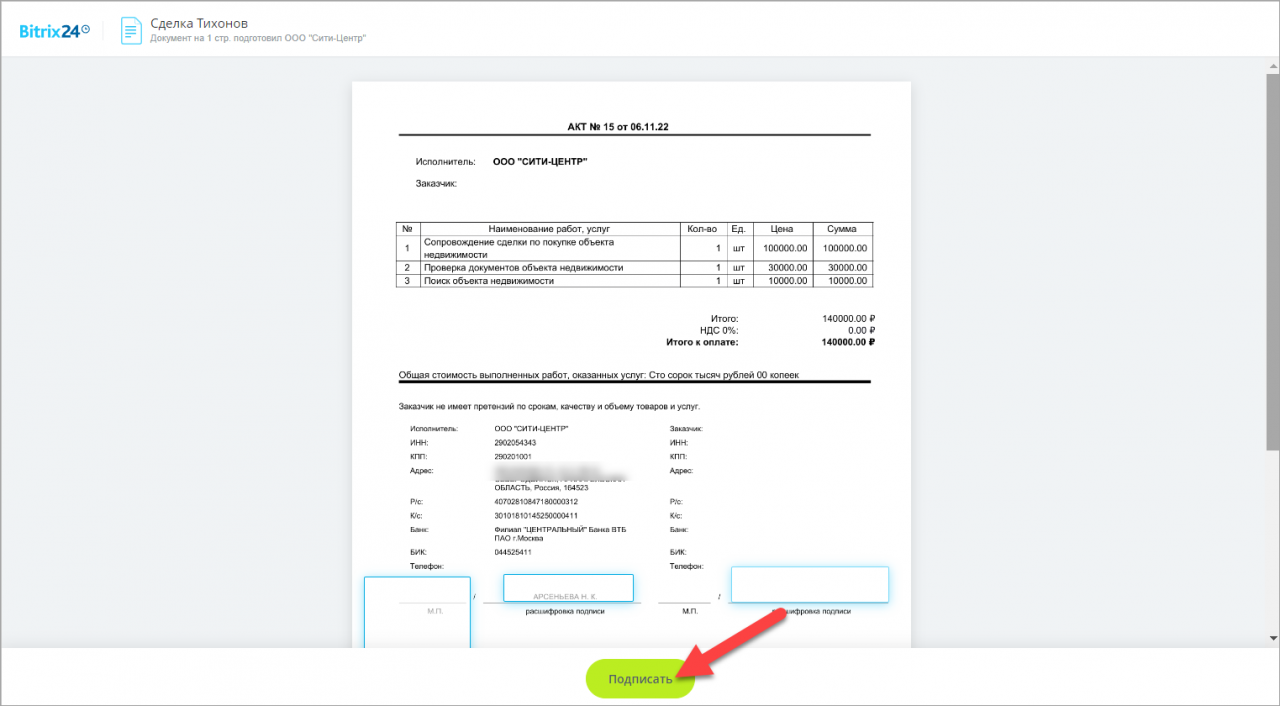
Task: Click the scrollbar up arrow
Action: (1272, 64)
